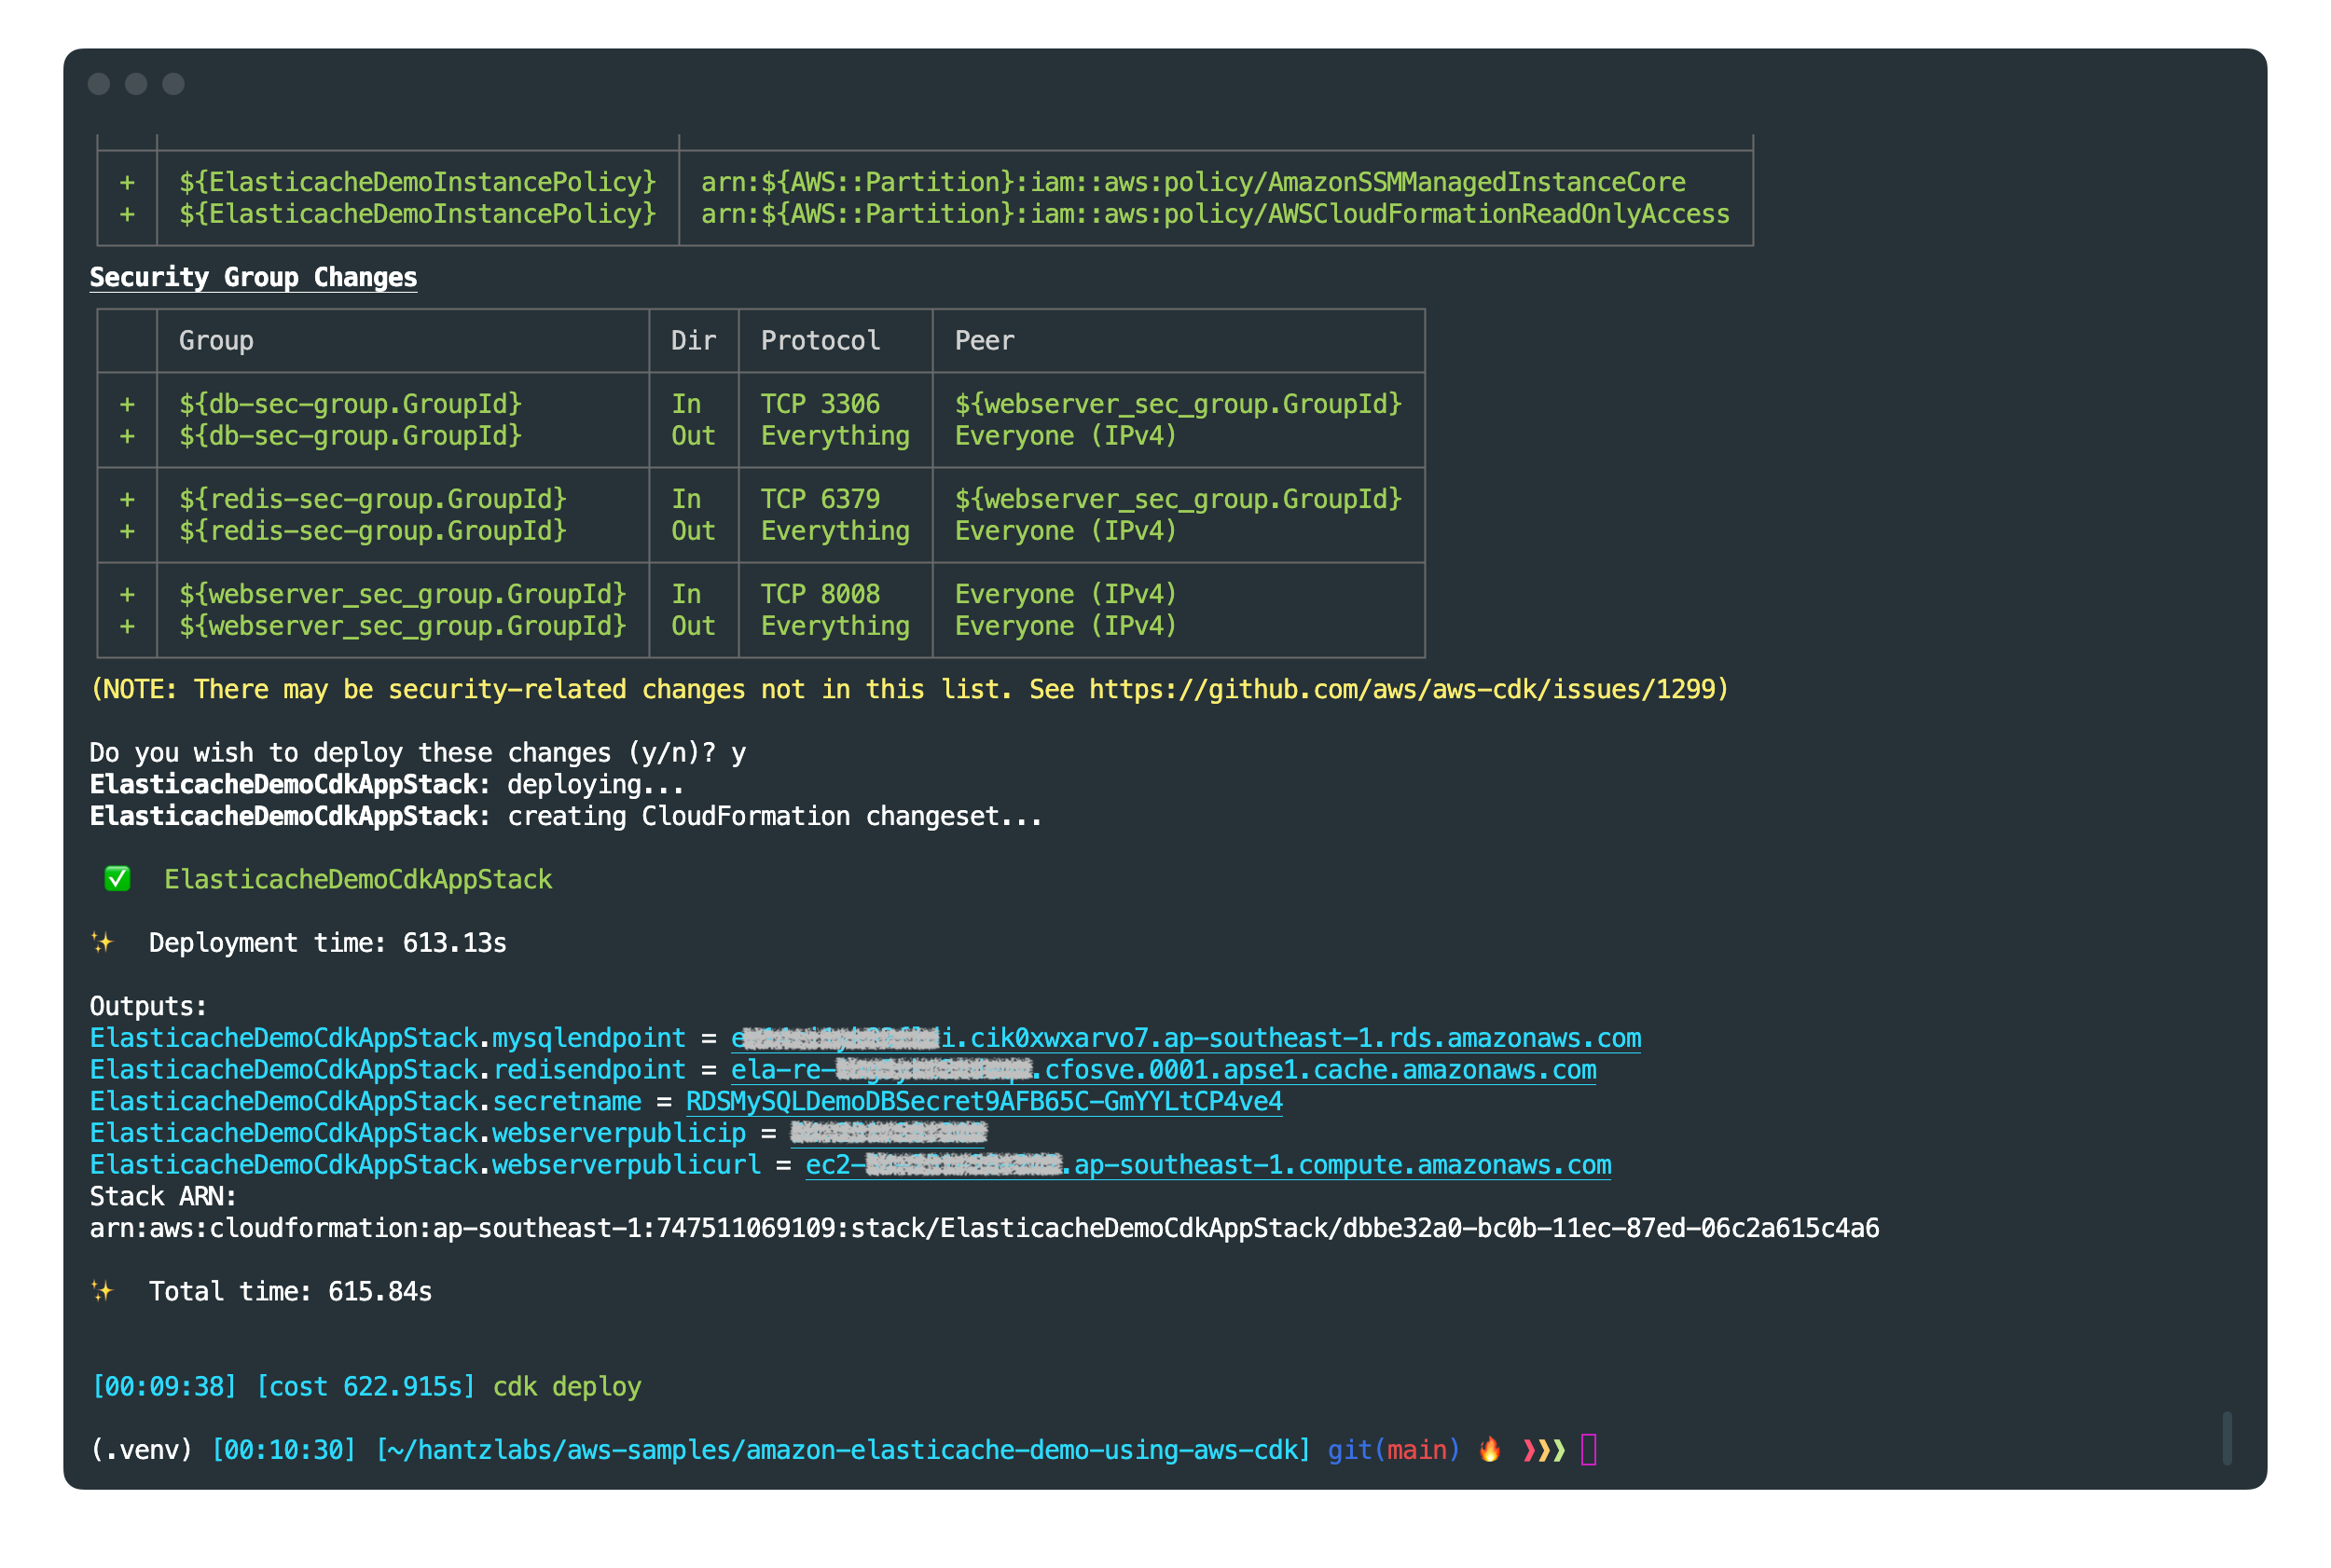Click the first gray window traffic-light button
2331x1568 pixels.
click(x=99, y=84)
